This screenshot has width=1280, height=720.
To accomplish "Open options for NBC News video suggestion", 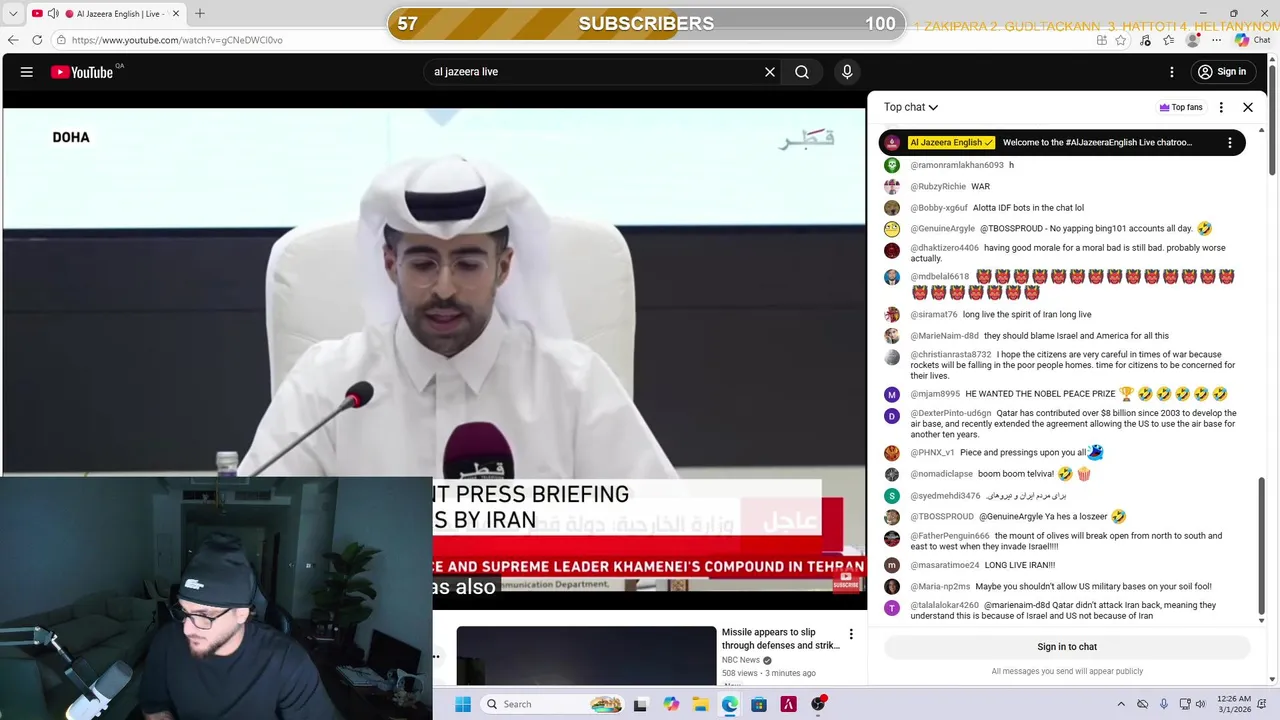I will pyautogui.click(x=851, y=634).
